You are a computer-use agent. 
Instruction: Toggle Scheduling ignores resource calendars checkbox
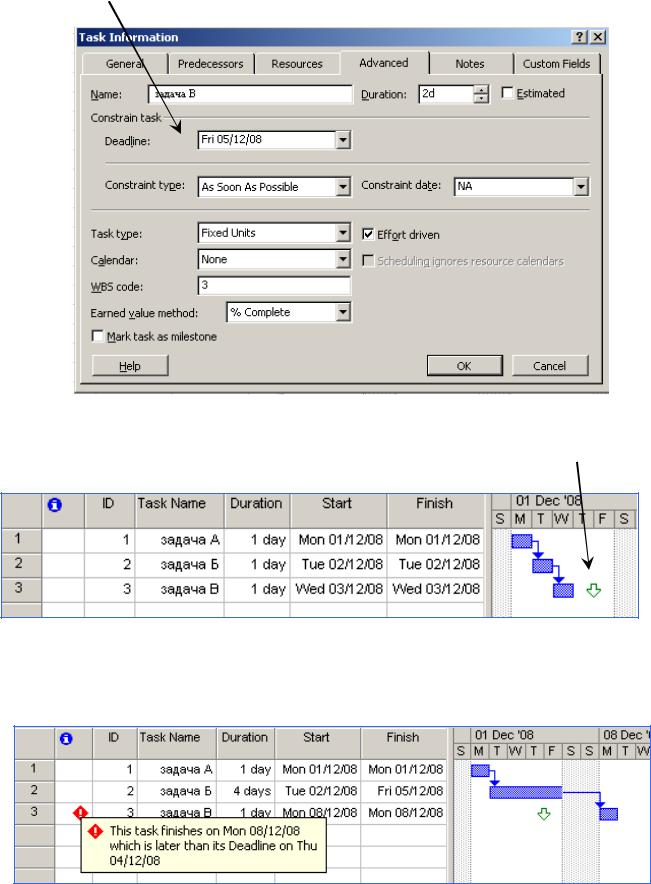[x=368, y=260]
